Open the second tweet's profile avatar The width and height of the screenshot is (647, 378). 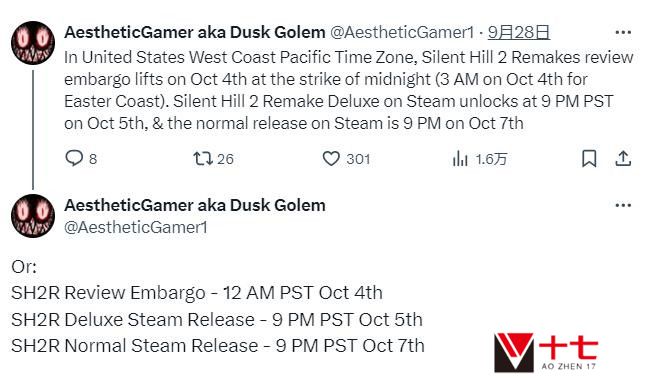tap(33, 216)
